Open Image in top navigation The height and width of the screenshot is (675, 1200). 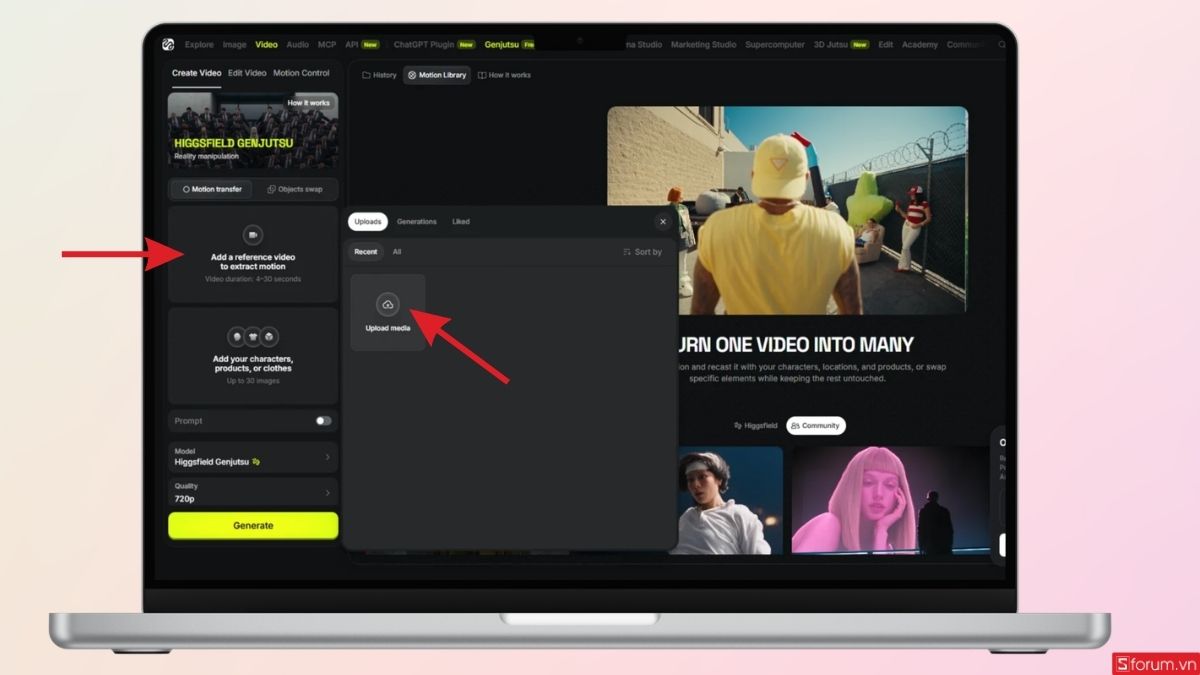click(234, 45)
